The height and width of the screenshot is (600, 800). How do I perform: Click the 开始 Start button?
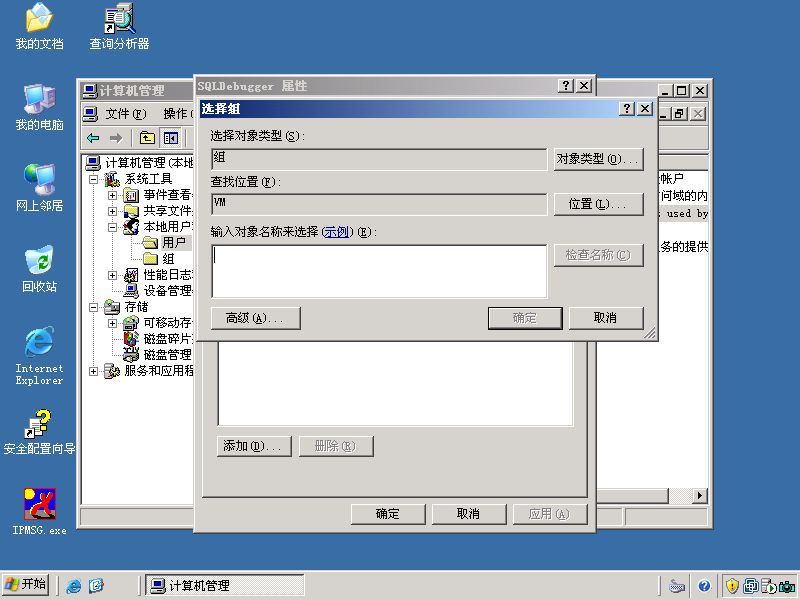click(26, 585)
